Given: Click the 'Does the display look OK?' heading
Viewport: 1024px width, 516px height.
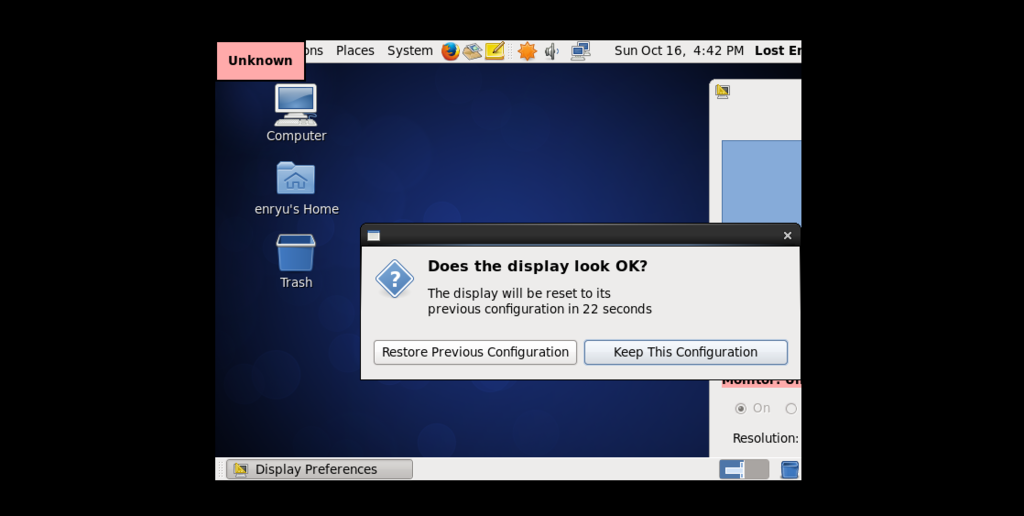Looking at the screenshot, I should (x=537, y=266).
